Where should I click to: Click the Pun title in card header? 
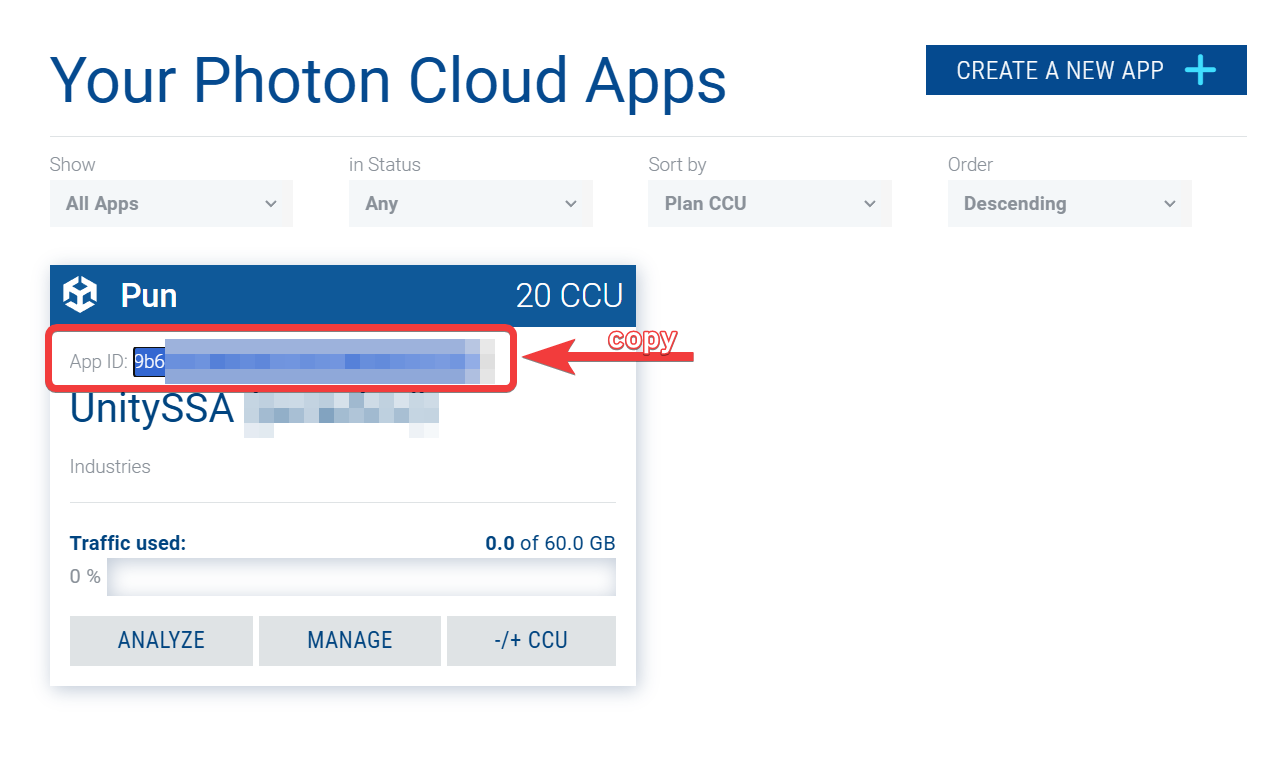[149, 295]
